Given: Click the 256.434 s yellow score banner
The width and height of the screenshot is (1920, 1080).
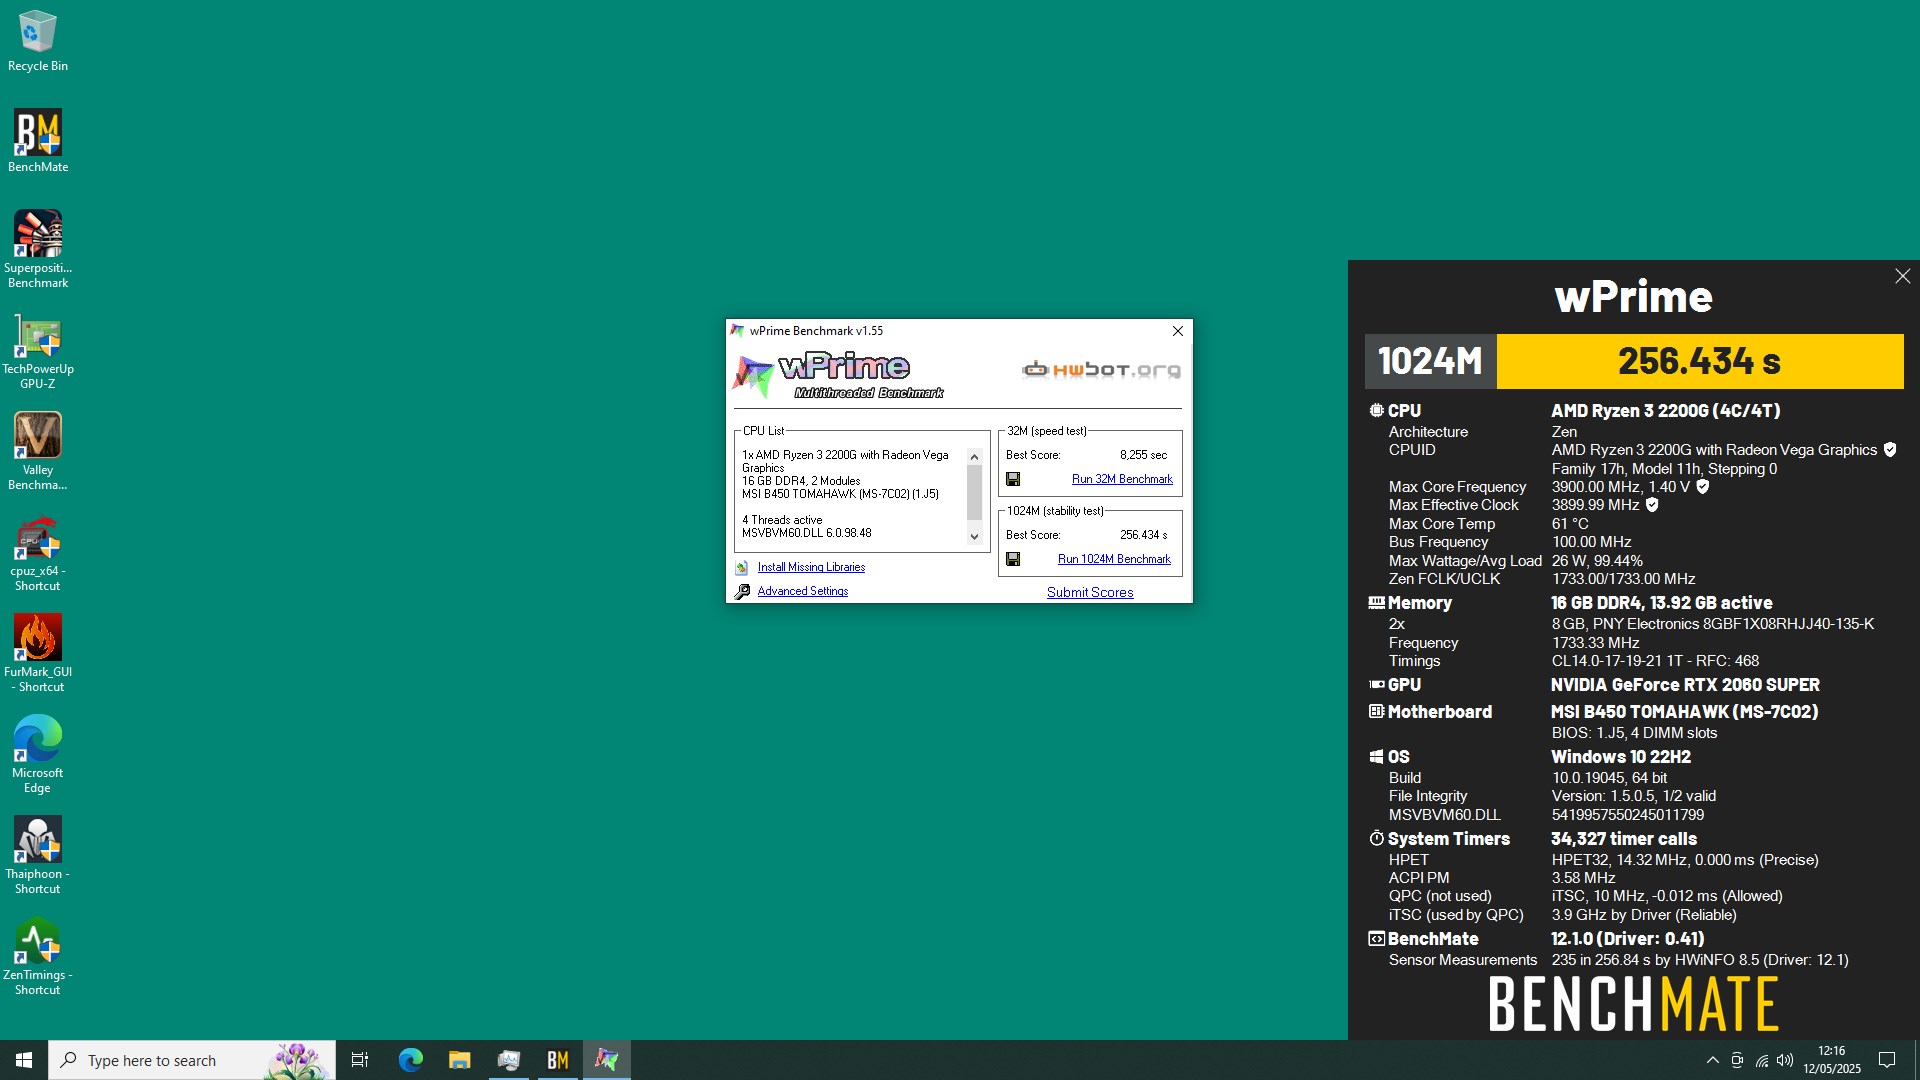Looking at the screenshot, I should [1700, 361].
